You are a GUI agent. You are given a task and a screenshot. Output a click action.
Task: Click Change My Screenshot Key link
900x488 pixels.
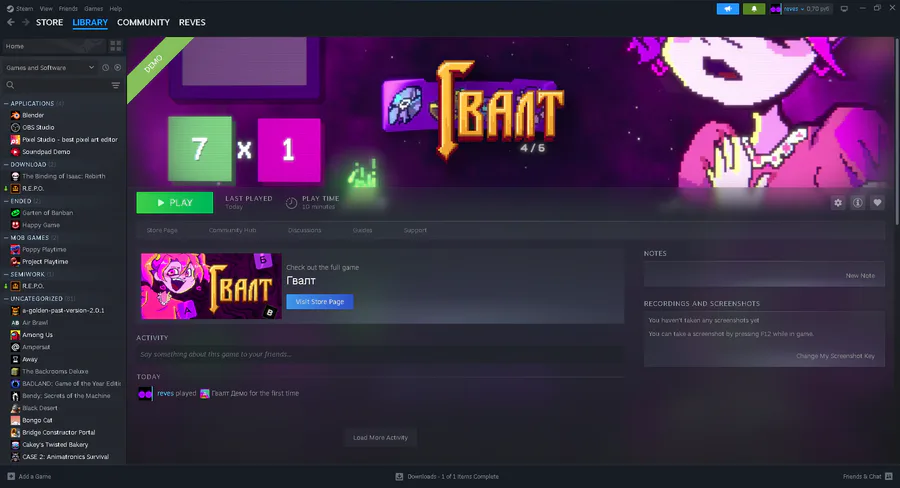click(835, 357)
